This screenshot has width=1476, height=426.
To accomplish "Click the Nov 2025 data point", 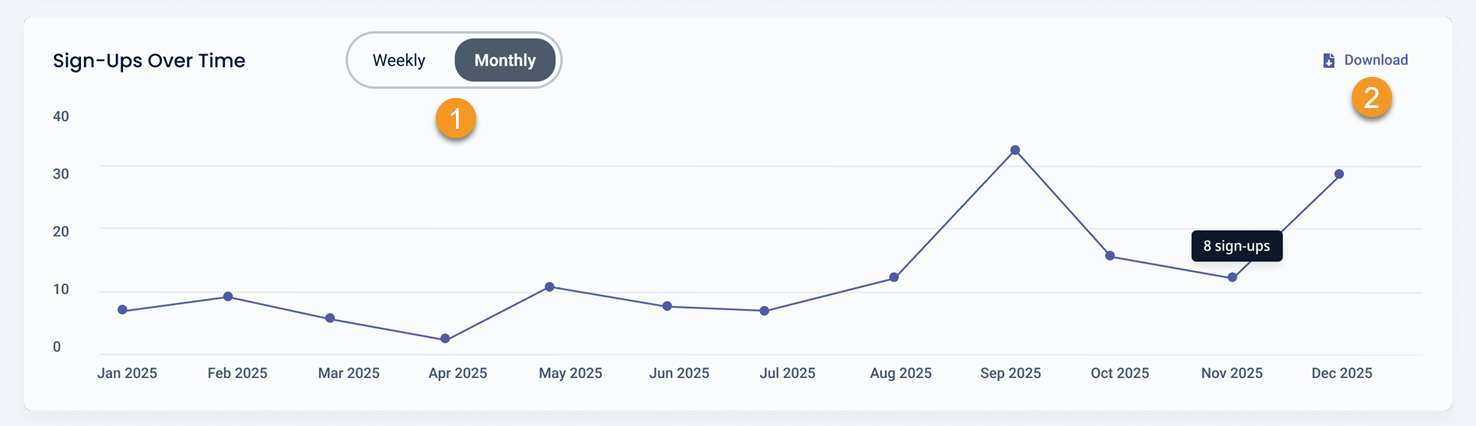I will (1232, 277).
